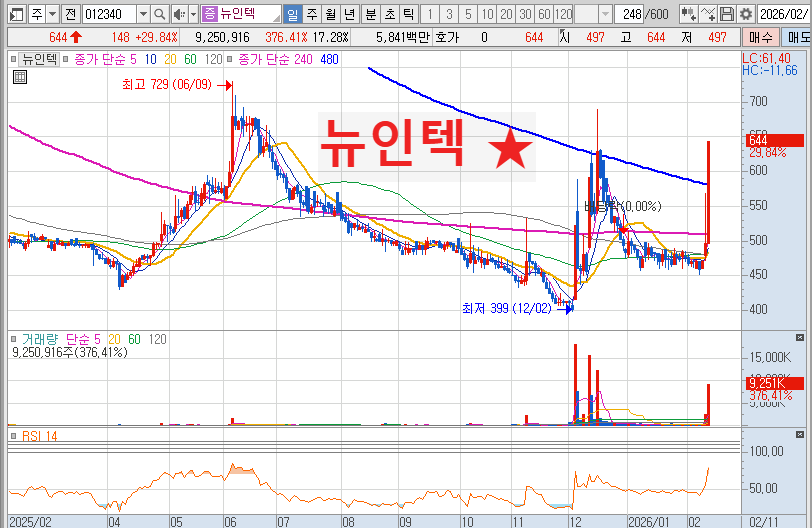Close the volume panel with its x button
The image size is (812, 528).
(x=800, y=338)
